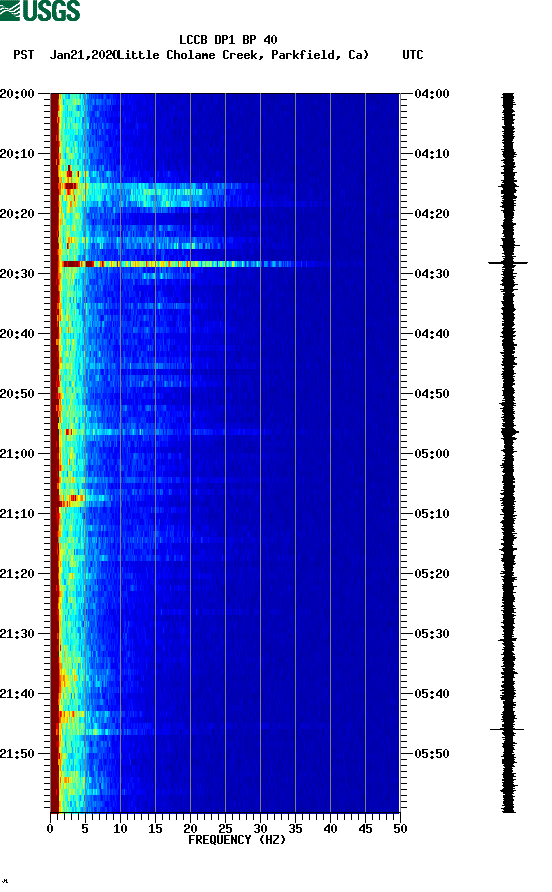552x892 pixels.
Task: Click the 04:40 UTC time label
Action: pyautogui.click(x=432, y=334)
